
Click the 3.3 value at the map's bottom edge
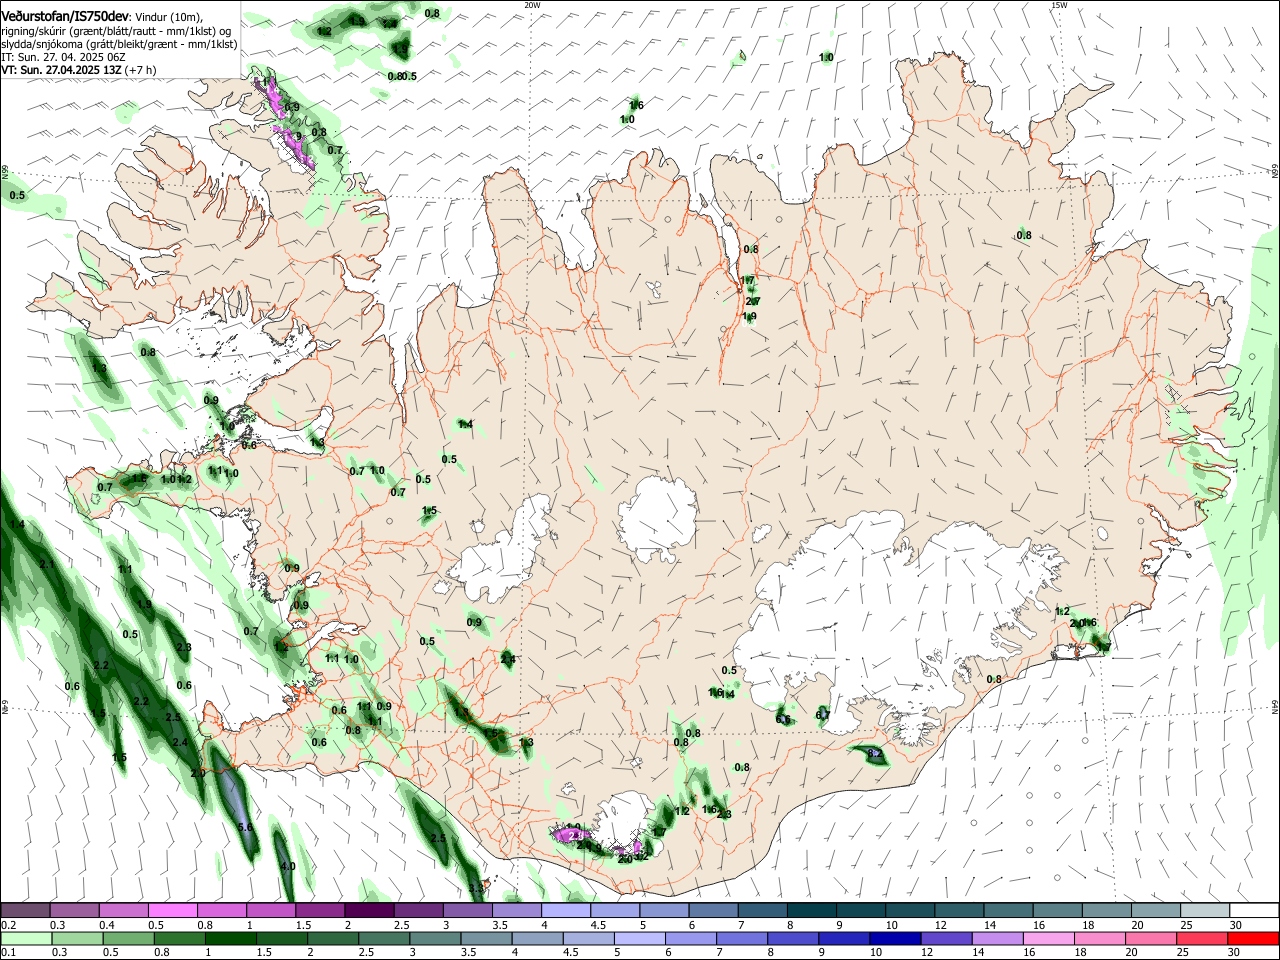point(476,888)
